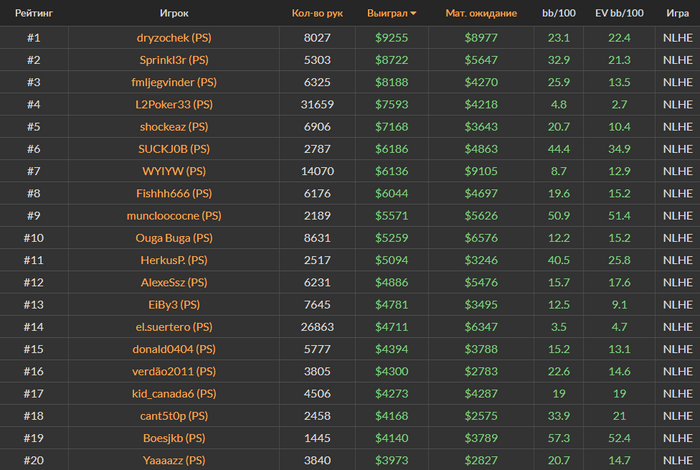Sort by the Кол-во рук column header
Screen dimensions: 700x470
317,13
